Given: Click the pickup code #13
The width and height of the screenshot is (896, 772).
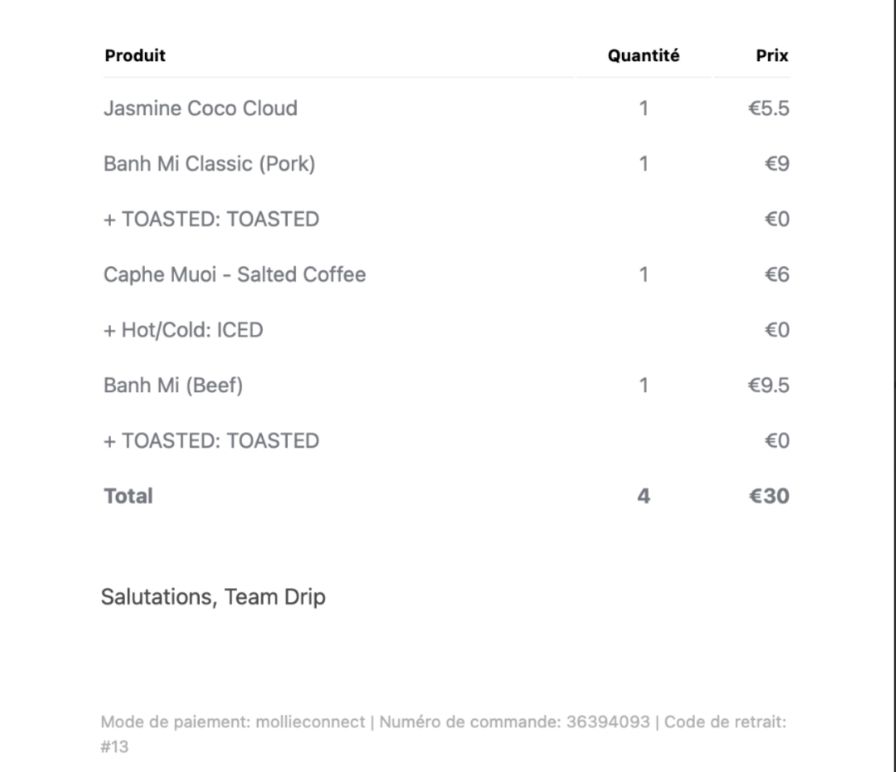Looking at the screenshot, I should 114,747.
